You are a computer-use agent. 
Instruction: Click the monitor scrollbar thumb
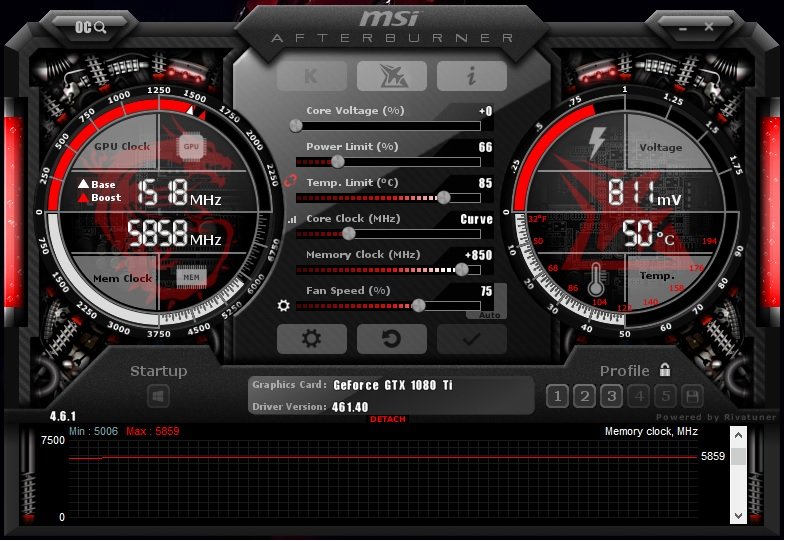pos(738,456)
